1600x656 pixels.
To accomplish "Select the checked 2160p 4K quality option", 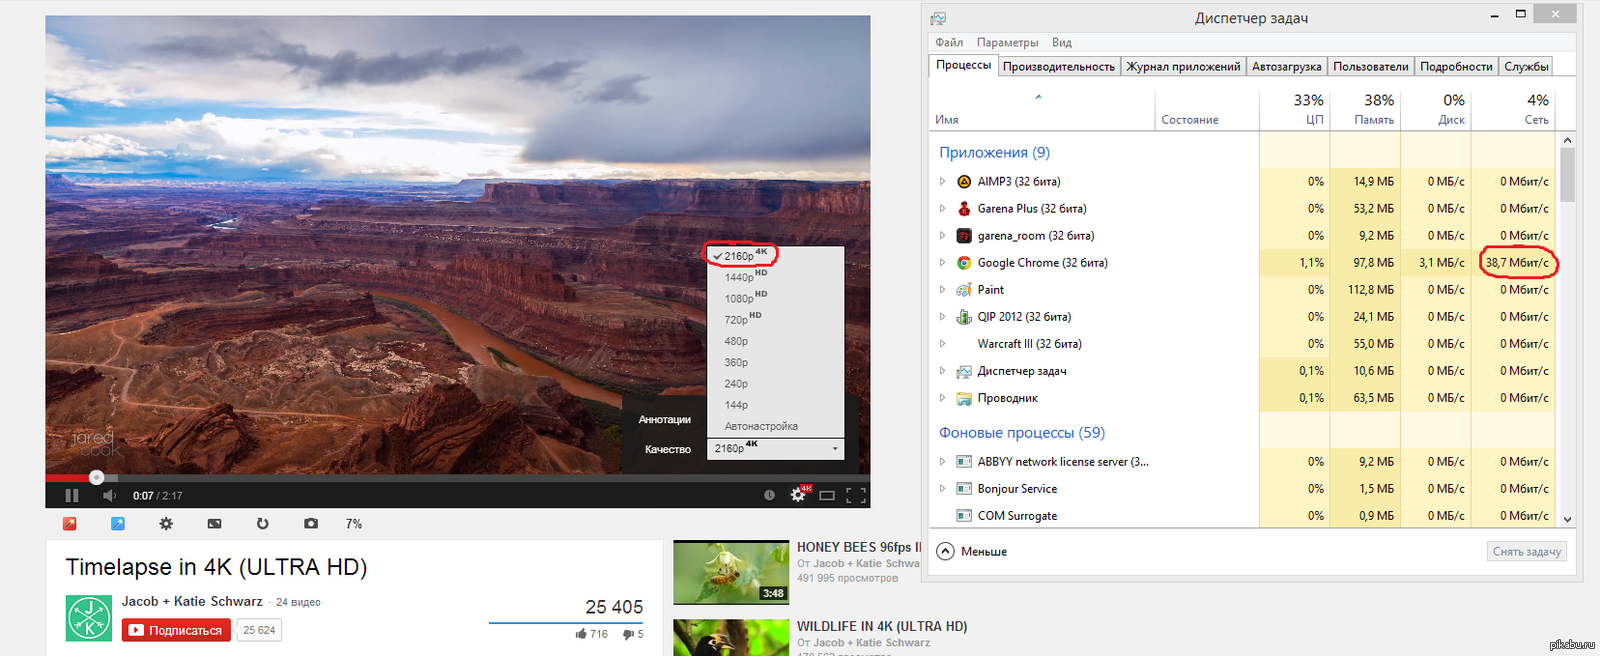I will [x=776, y=256].
